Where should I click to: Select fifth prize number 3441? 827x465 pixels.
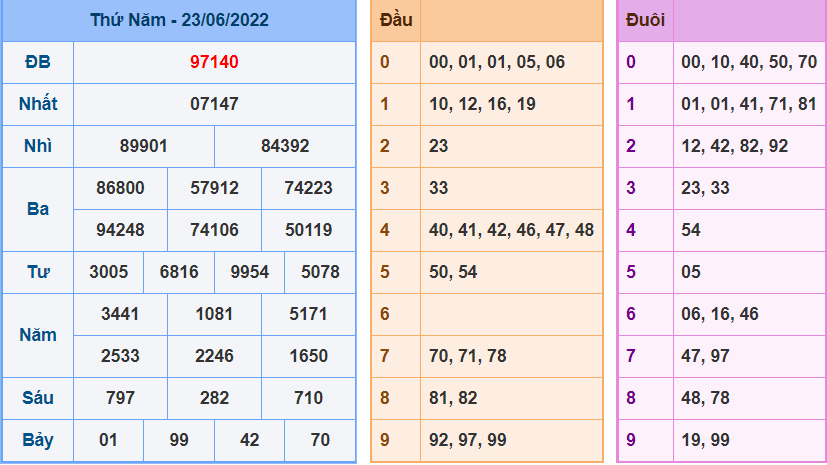click(x=120, y=314)
